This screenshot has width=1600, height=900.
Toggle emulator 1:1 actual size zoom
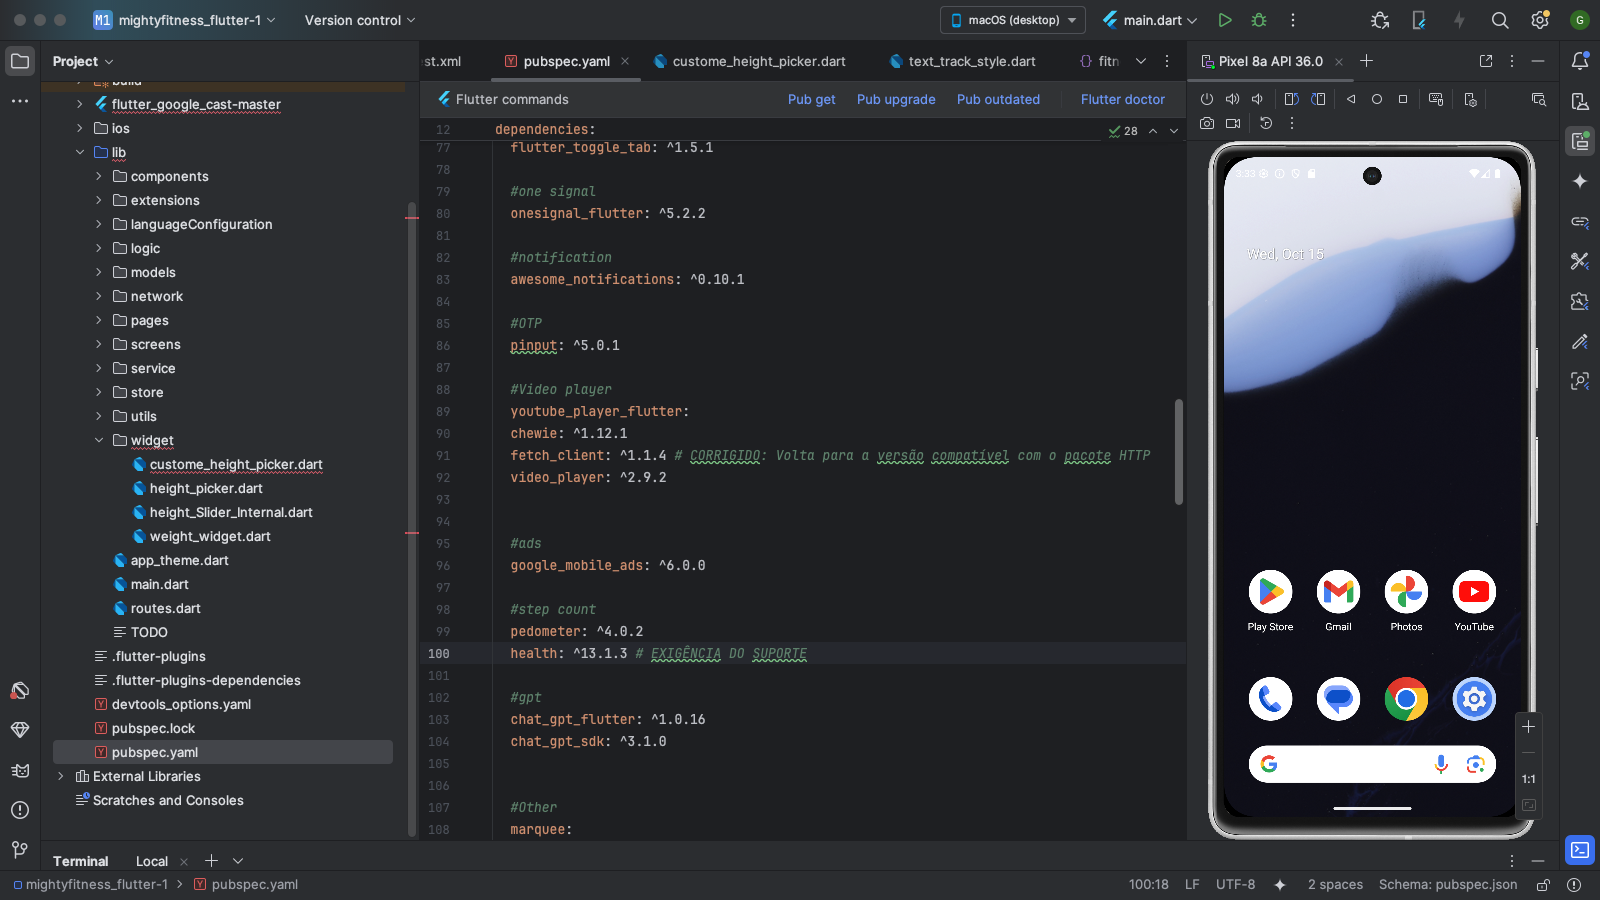click(1528, 779)
